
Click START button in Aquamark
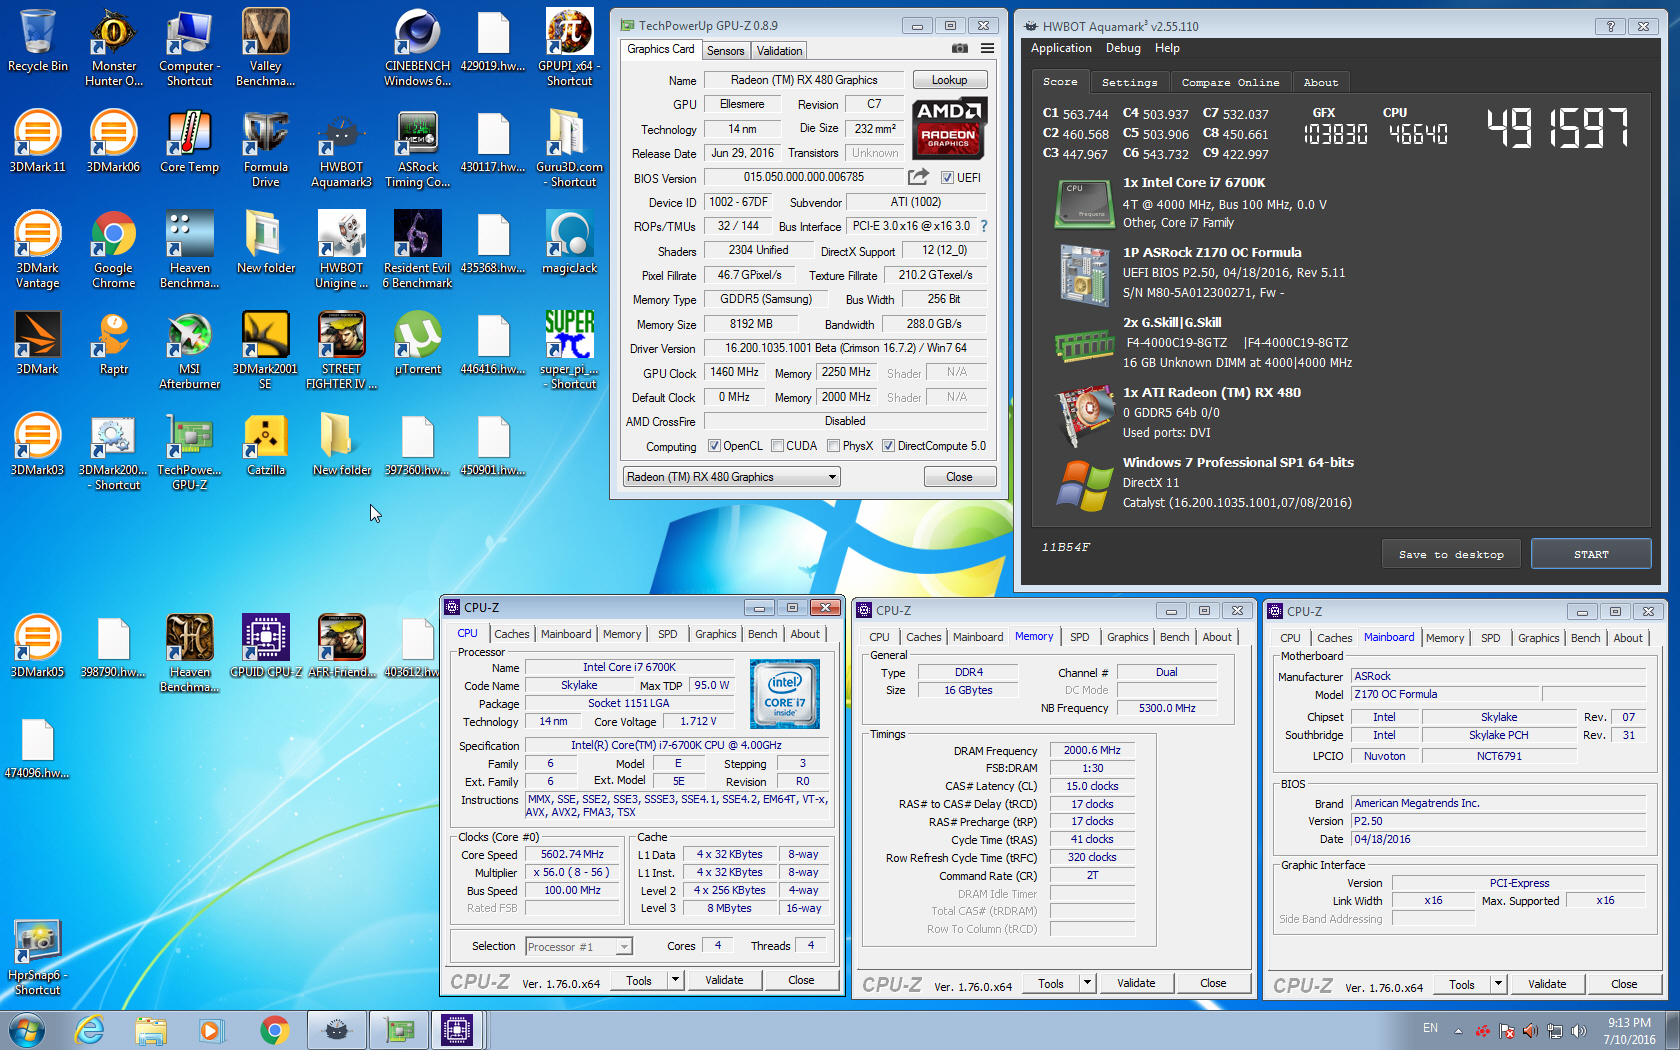coord(1591,554)
